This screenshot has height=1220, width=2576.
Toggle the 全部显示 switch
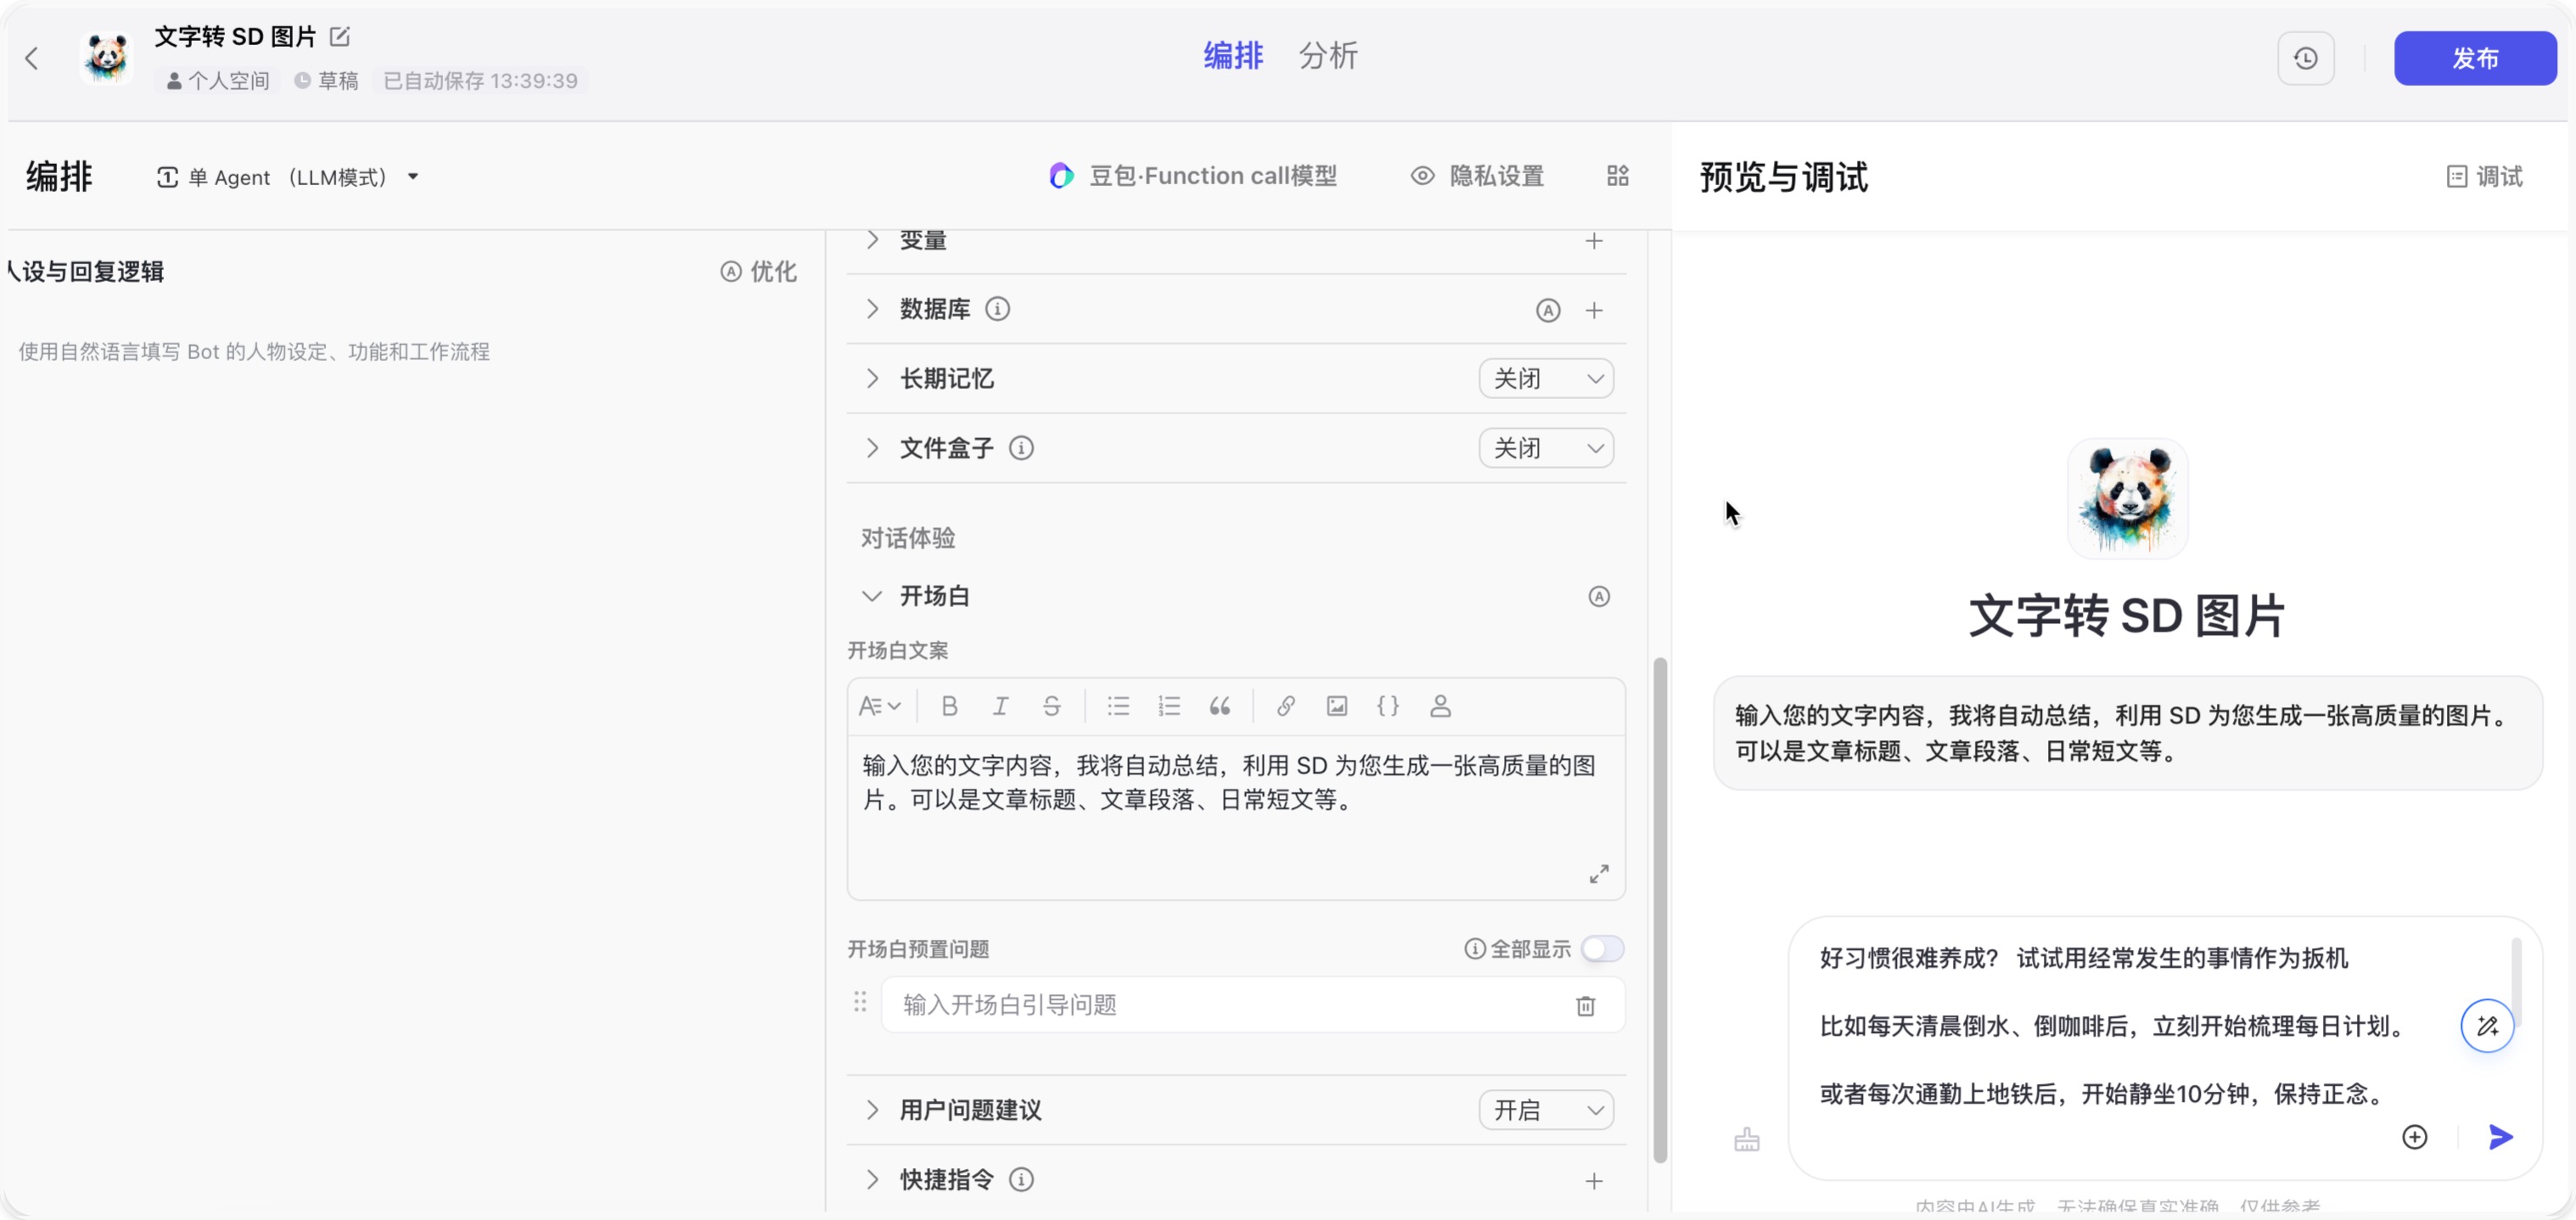[1601, 948]
